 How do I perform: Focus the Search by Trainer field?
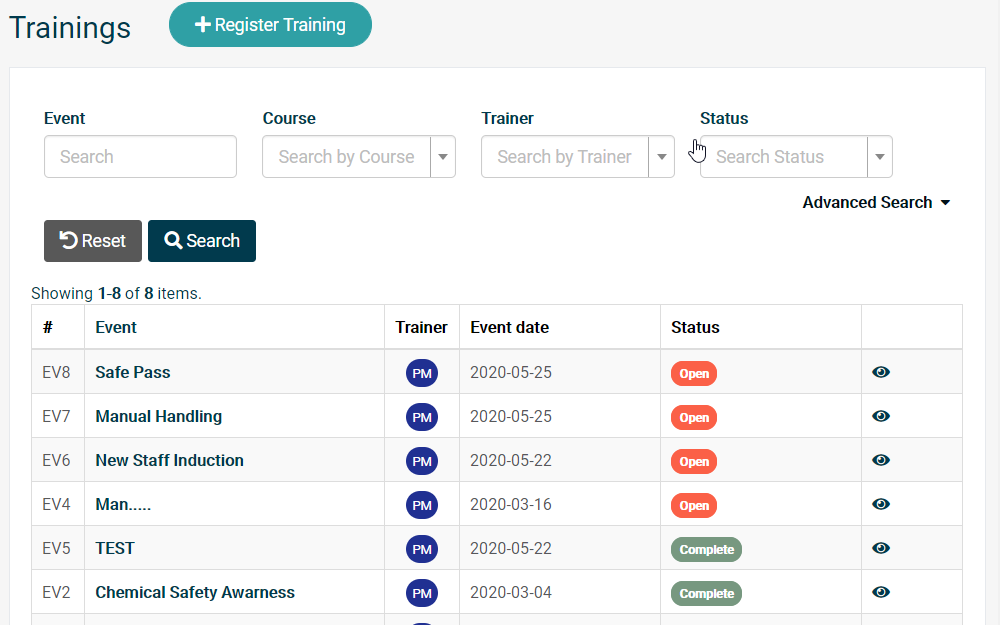click(x=565, y=157)
